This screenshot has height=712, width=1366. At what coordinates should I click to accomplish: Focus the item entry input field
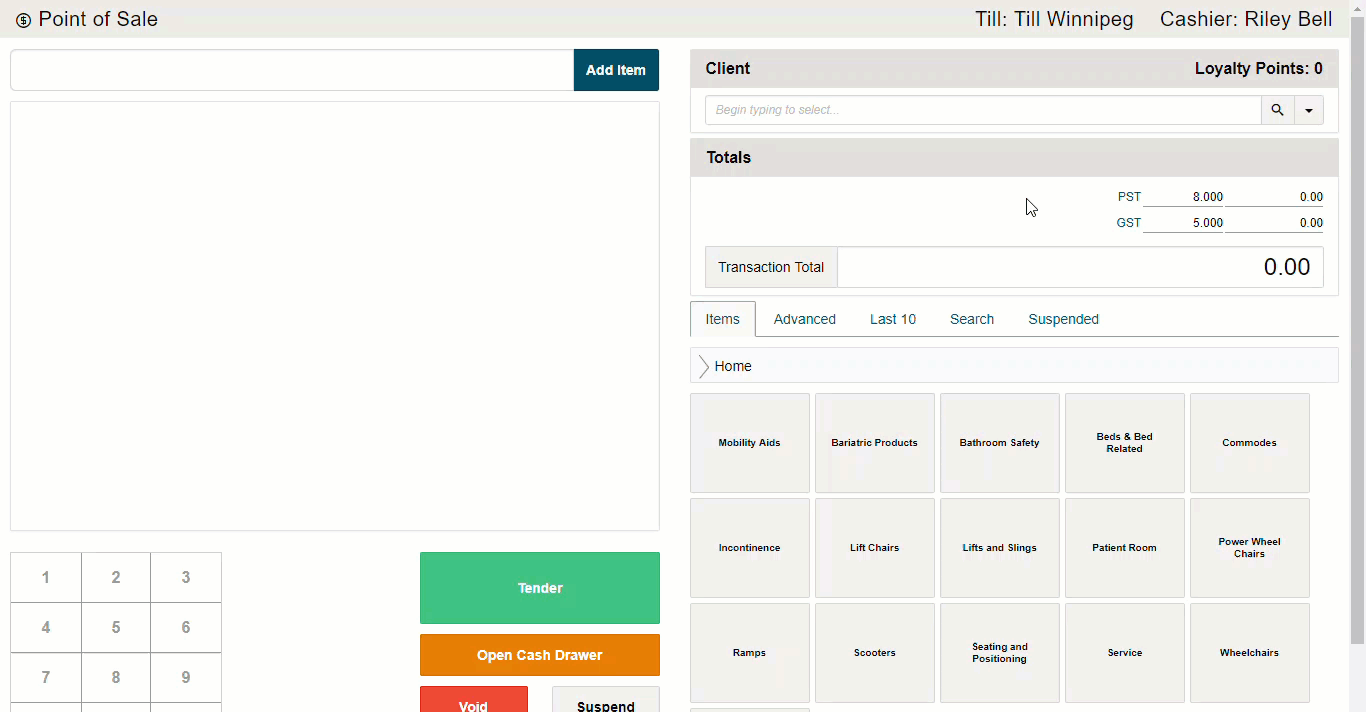(x=292, y=70)
